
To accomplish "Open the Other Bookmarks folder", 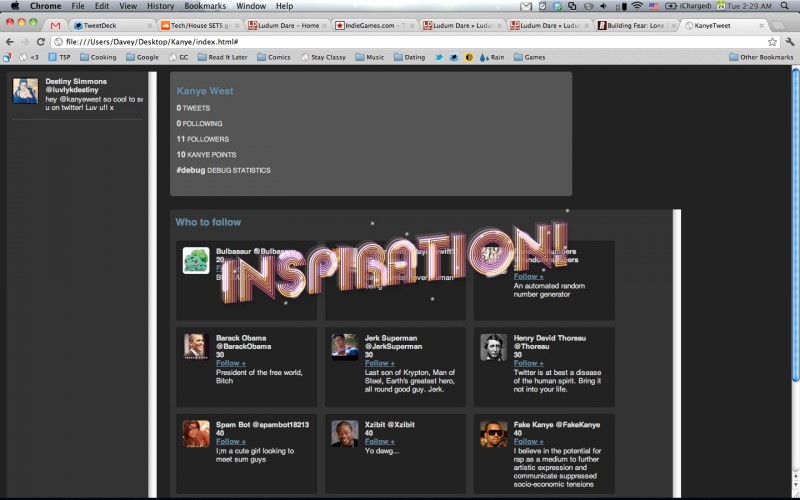I will tap(761, 57).
